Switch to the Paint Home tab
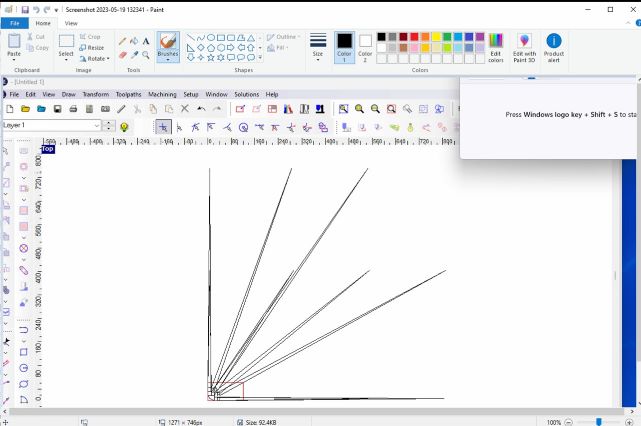The height and width of the screenshot is (426, 641). [43, 23]
